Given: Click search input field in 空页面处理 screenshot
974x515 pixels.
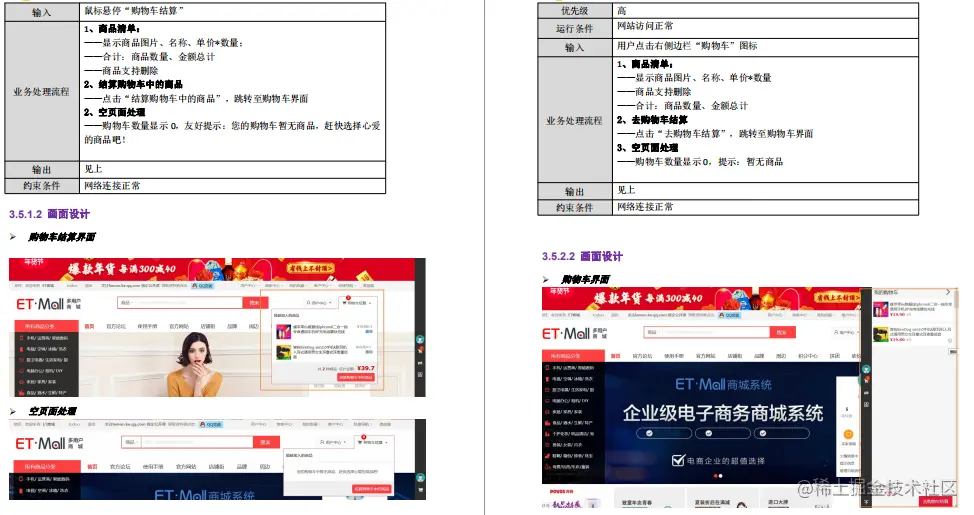Looking at the screenshot, I should [196, 442].
